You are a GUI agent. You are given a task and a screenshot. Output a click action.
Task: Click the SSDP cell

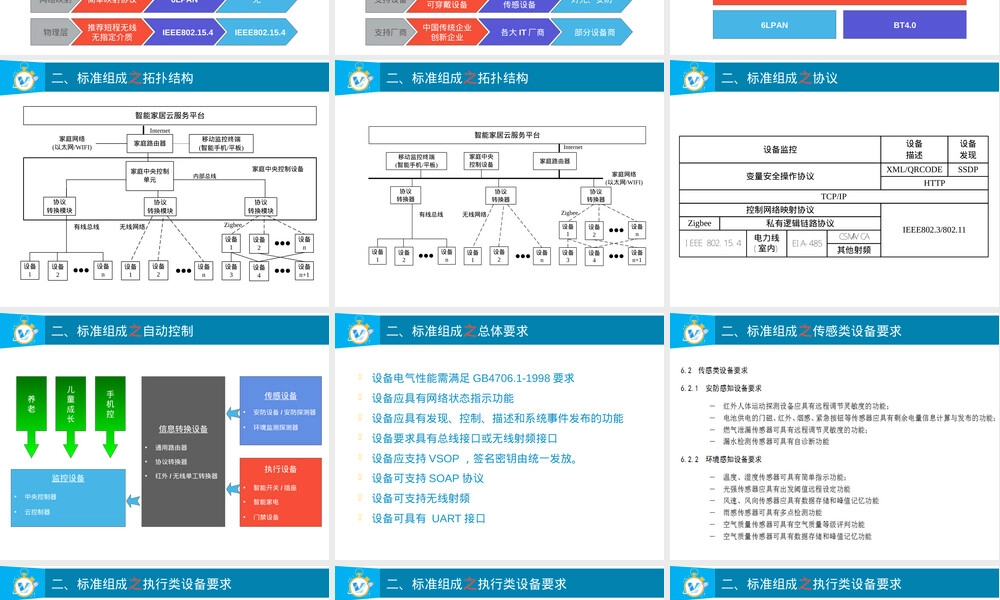pos(967,170)
